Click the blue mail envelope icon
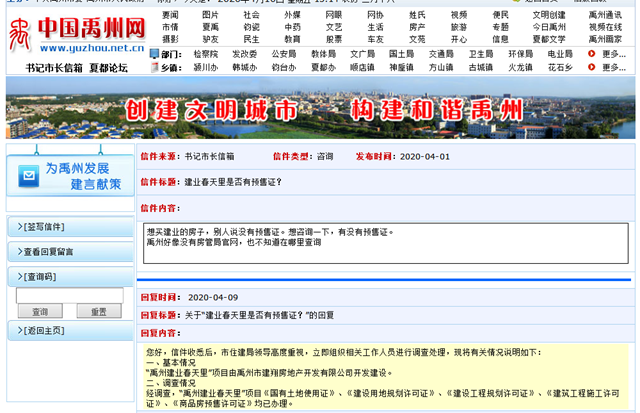The width and height of the screenshot is (640, 413). coord(29,176)
